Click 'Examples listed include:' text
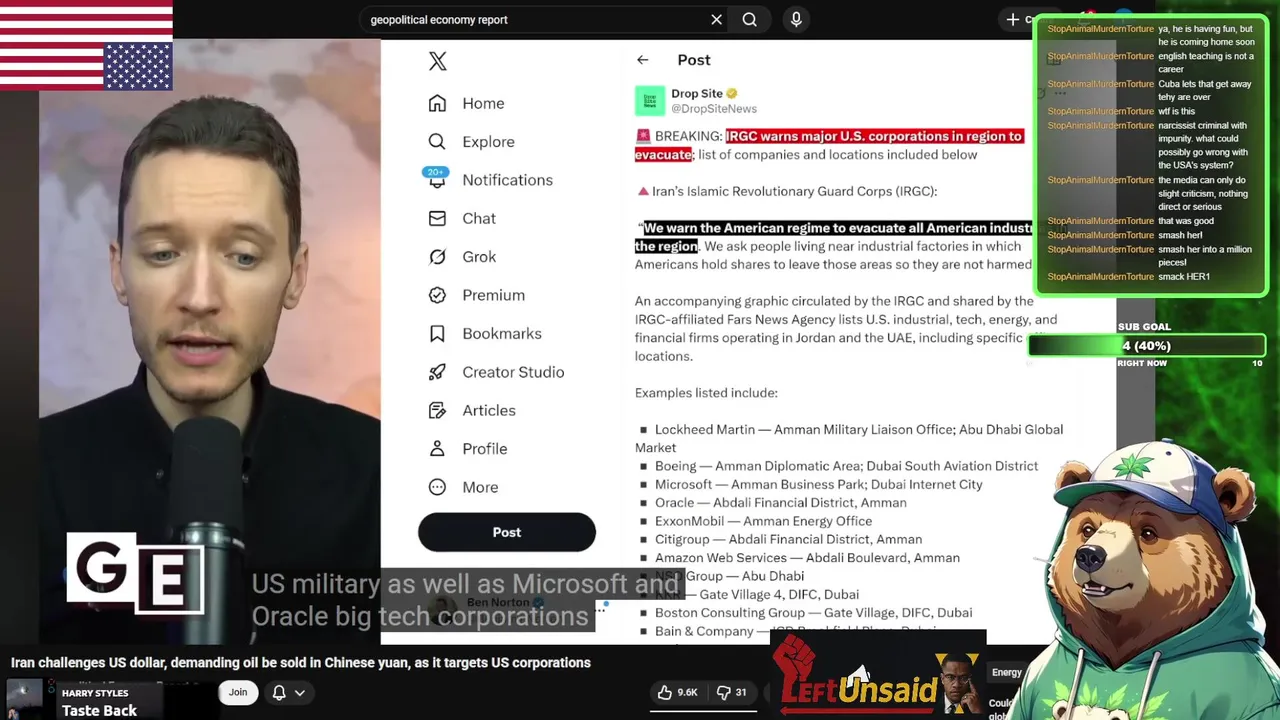This screenshot has height=720, width=1280. coord(706,393)
